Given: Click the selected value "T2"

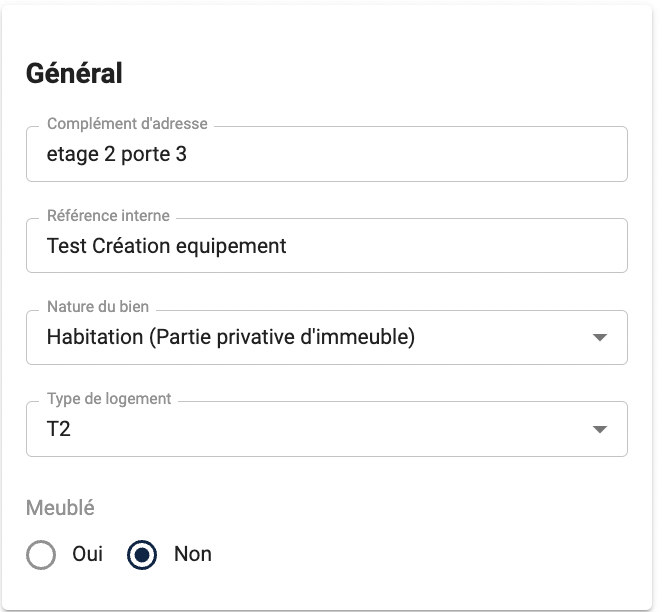Looking at the screenshot, I should pos(58,429).
